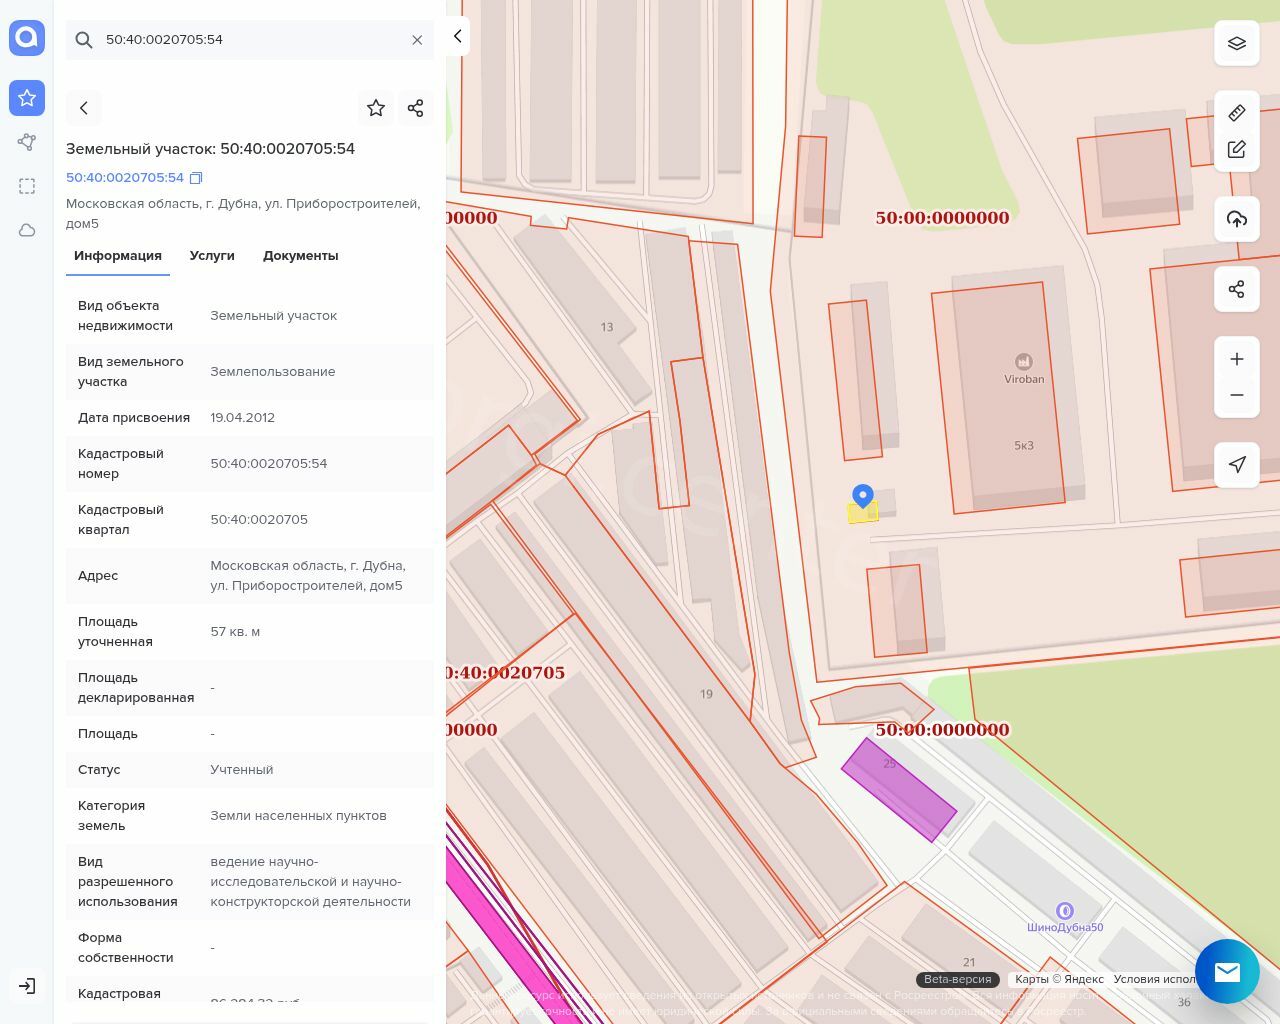Locate my position with navigation arrow
This screenshot has height=1024, width=1280.
coord(1236,464)
